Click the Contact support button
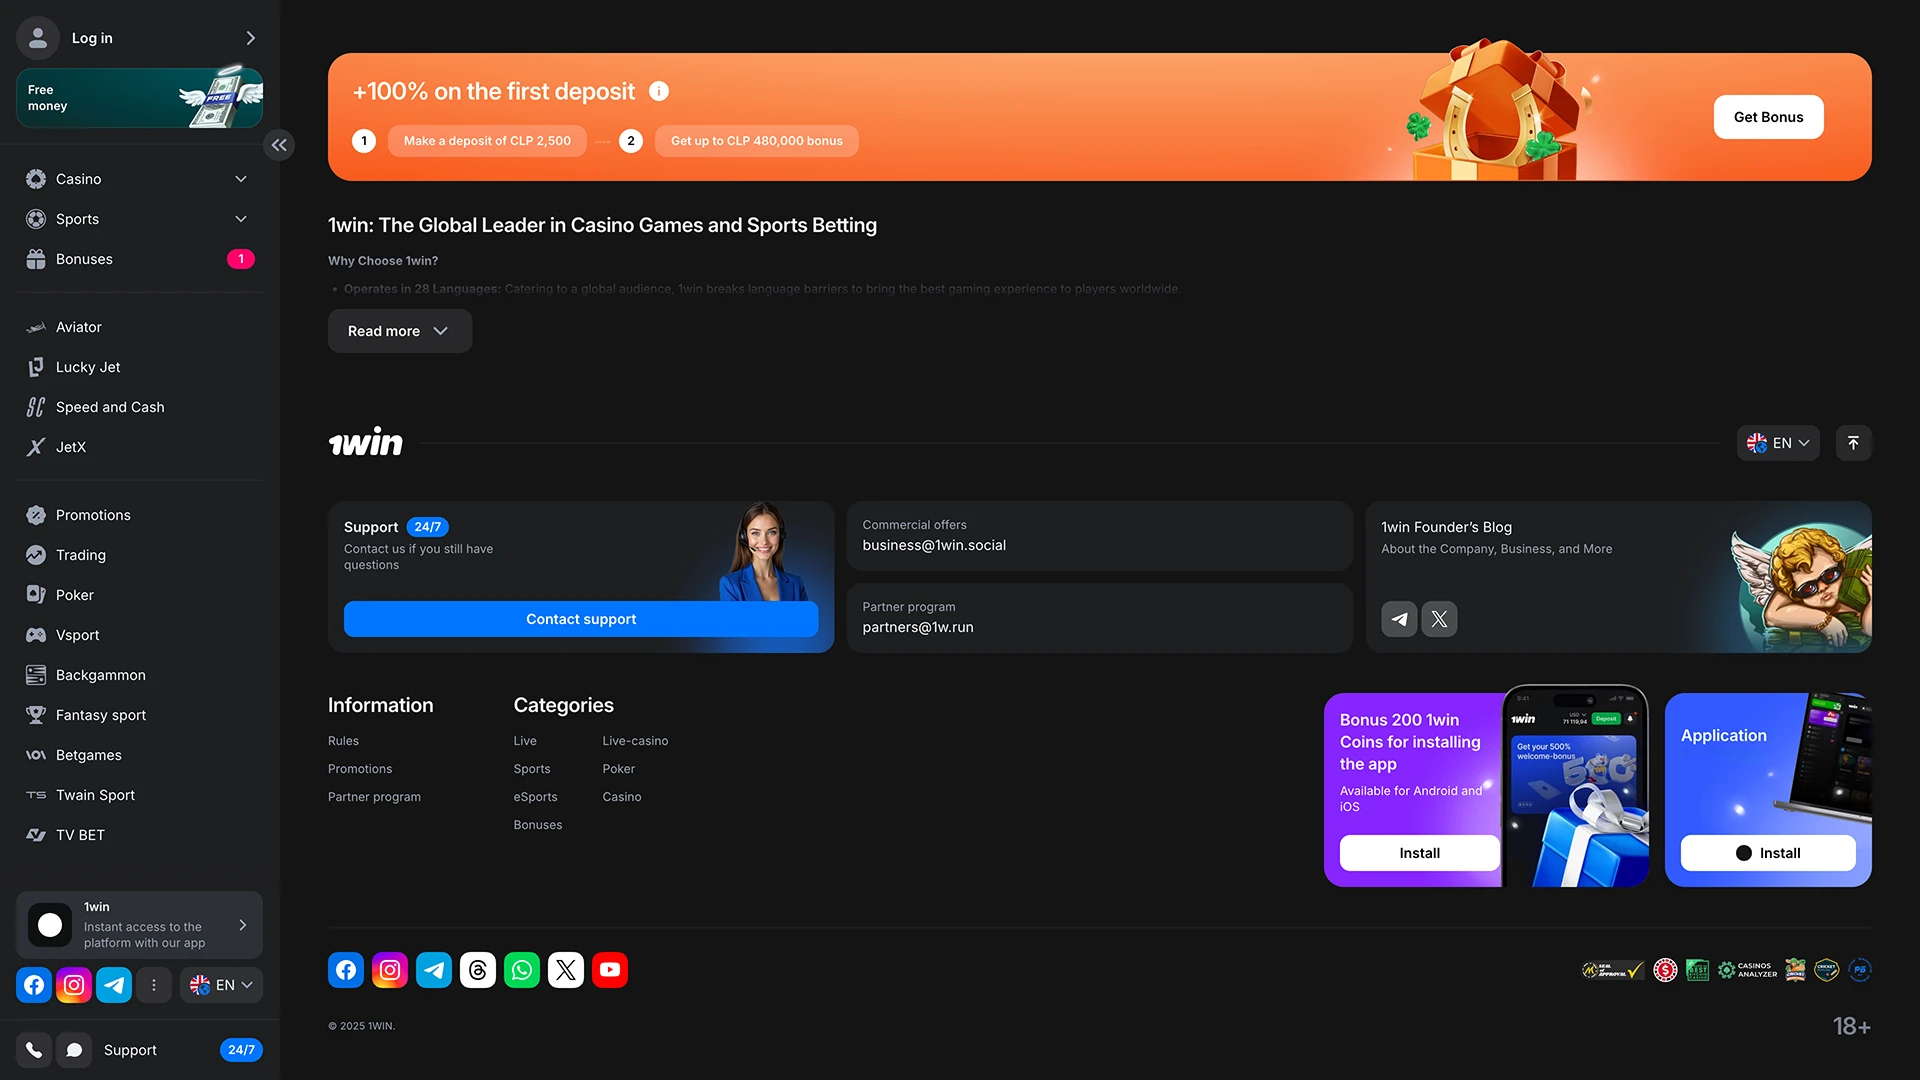Screen dimensions: 1920x1080 tap(581, 619)
